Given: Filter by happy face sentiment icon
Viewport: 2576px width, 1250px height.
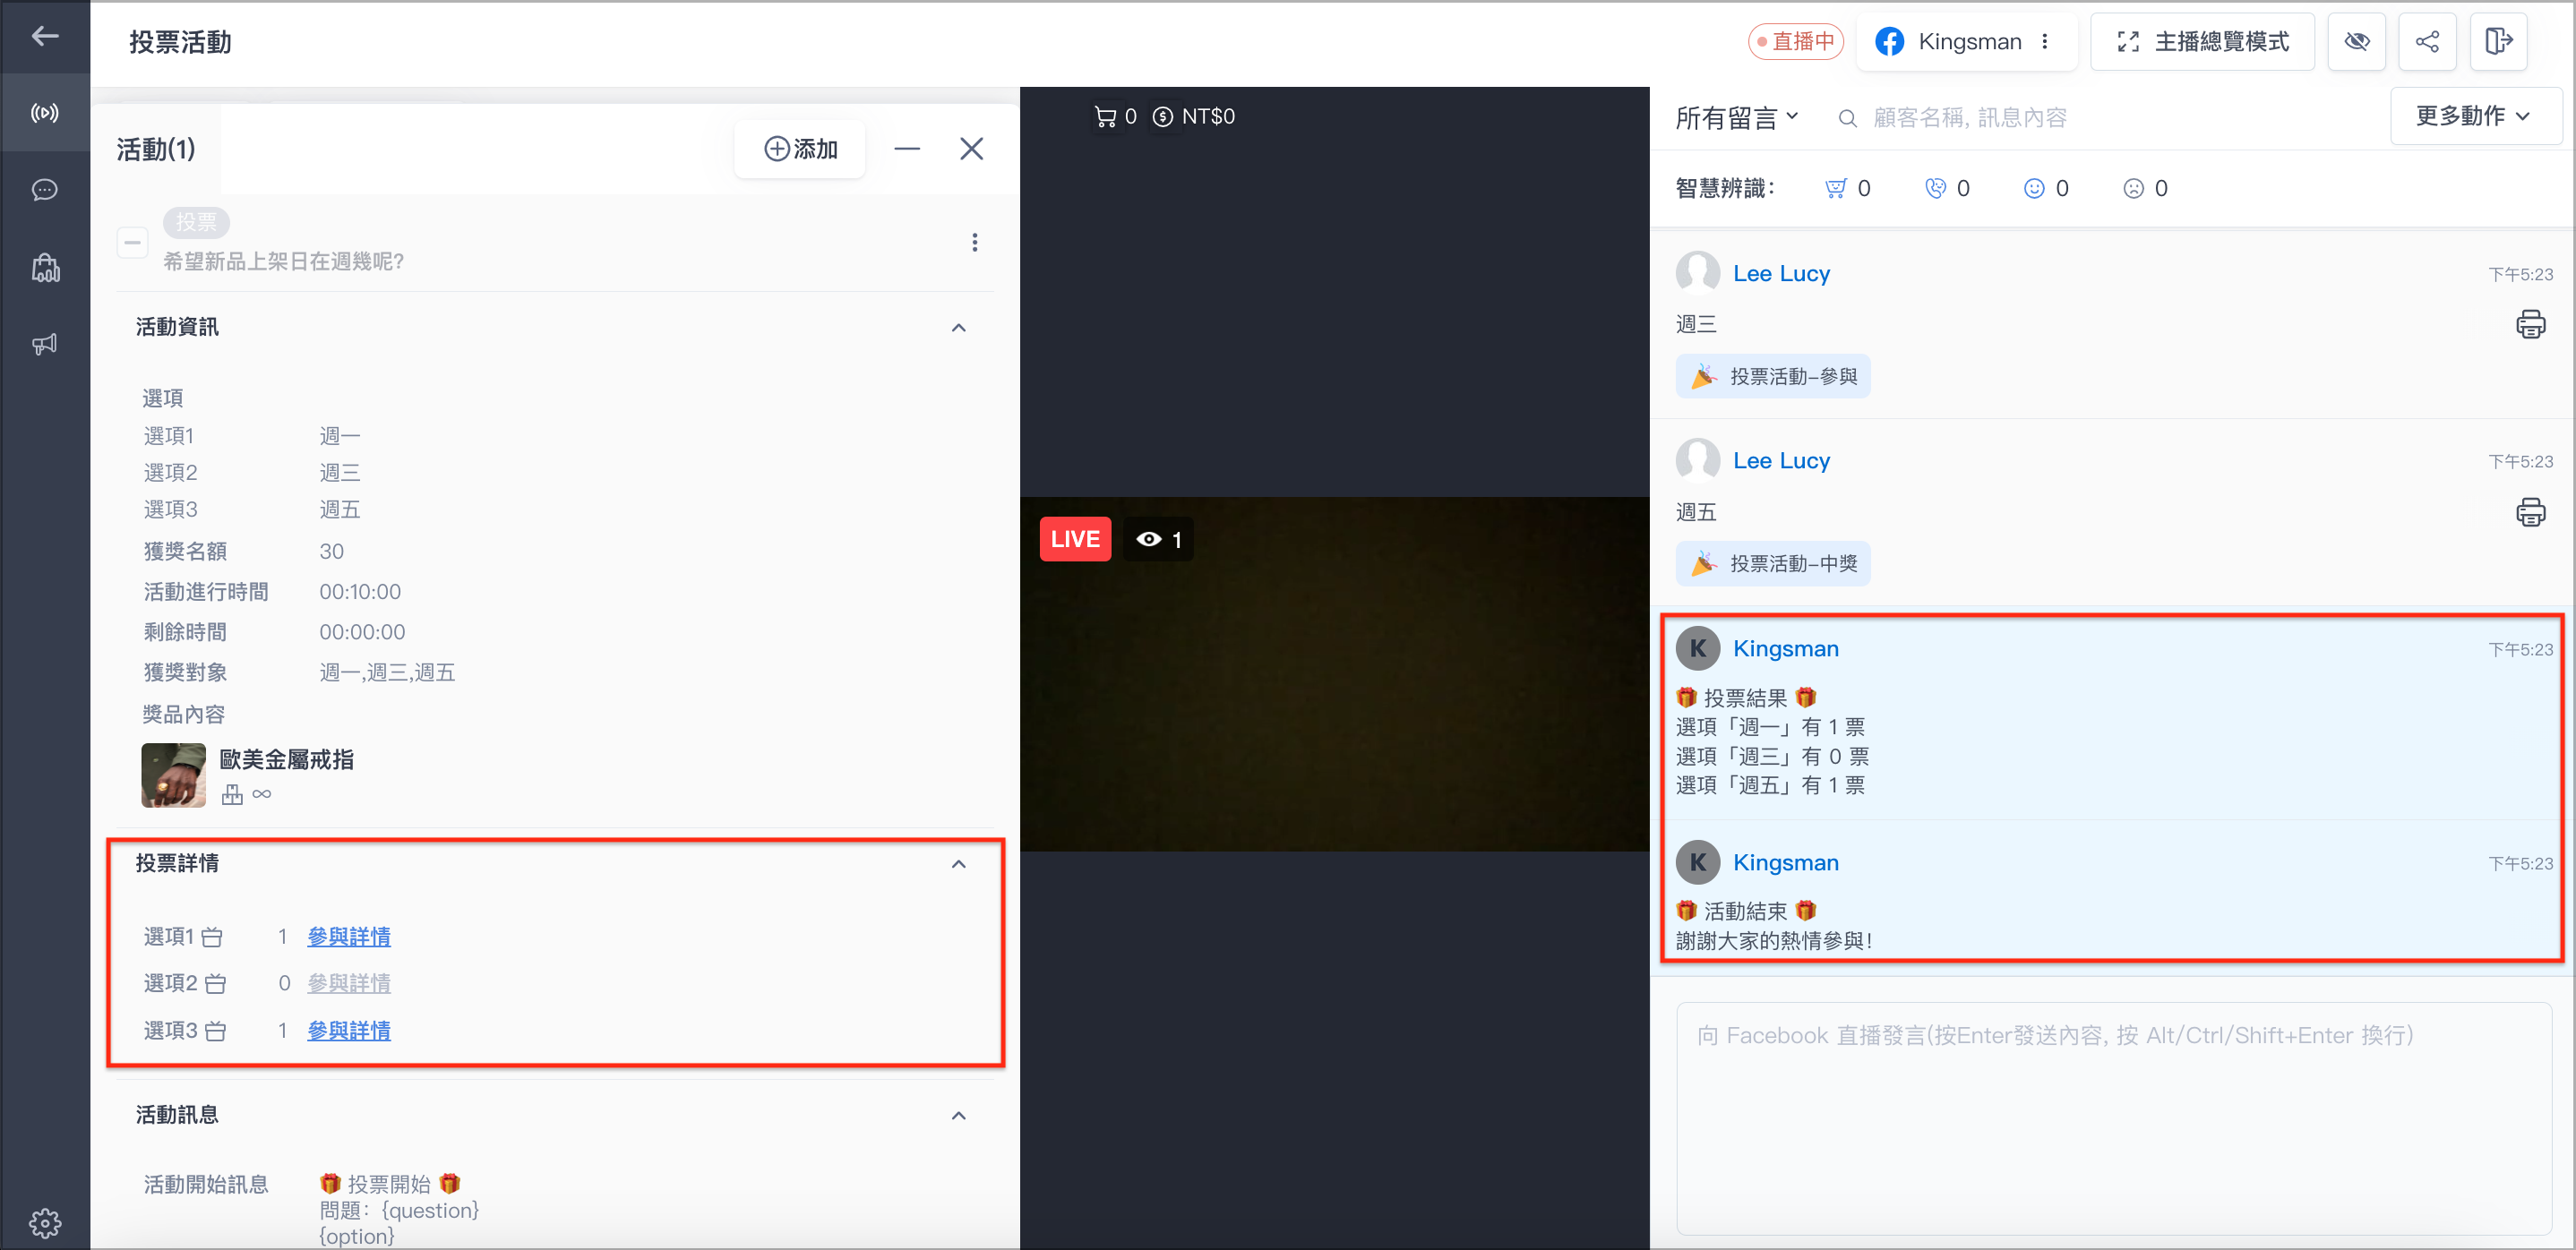Looking at the screenshot, I should pyautogui.click(x=2034, y=189).
